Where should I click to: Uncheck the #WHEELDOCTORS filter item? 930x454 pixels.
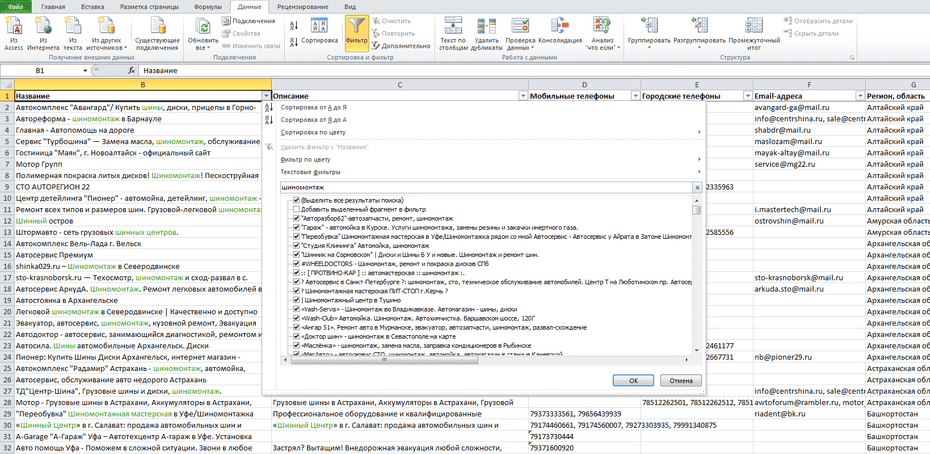point(297,263)
